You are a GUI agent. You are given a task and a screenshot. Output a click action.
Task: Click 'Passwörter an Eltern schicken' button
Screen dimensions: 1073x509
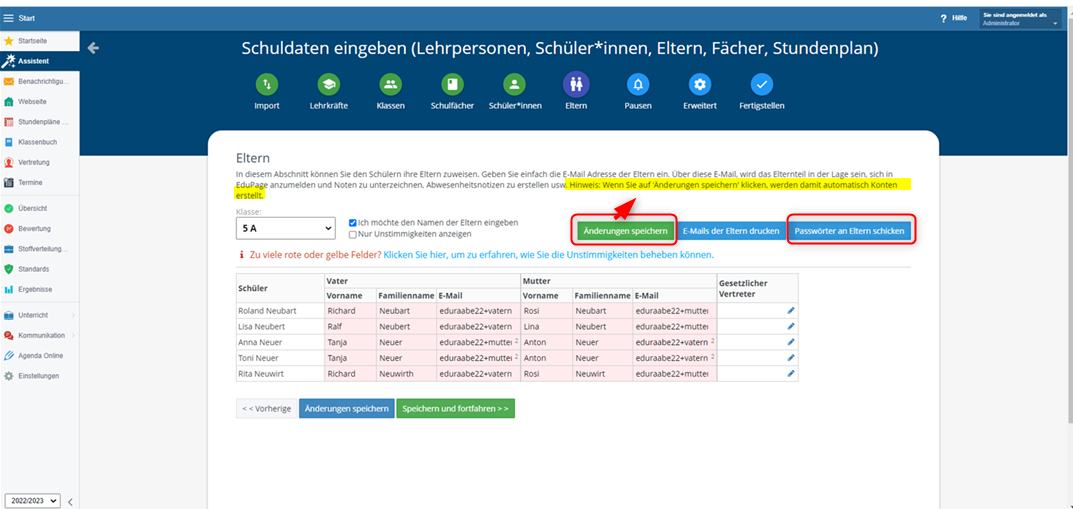[x=849, y=231]
